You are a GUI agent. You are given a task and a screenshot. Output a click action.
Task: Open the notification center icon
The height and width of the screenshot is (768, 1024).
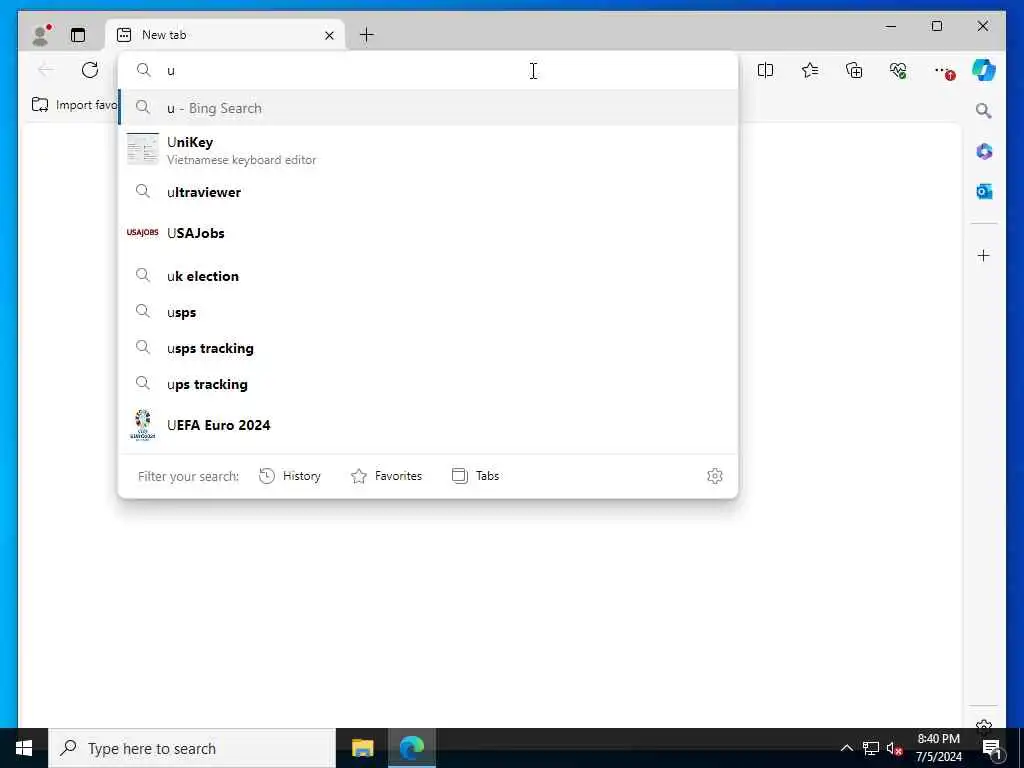[x=992, y=749]
